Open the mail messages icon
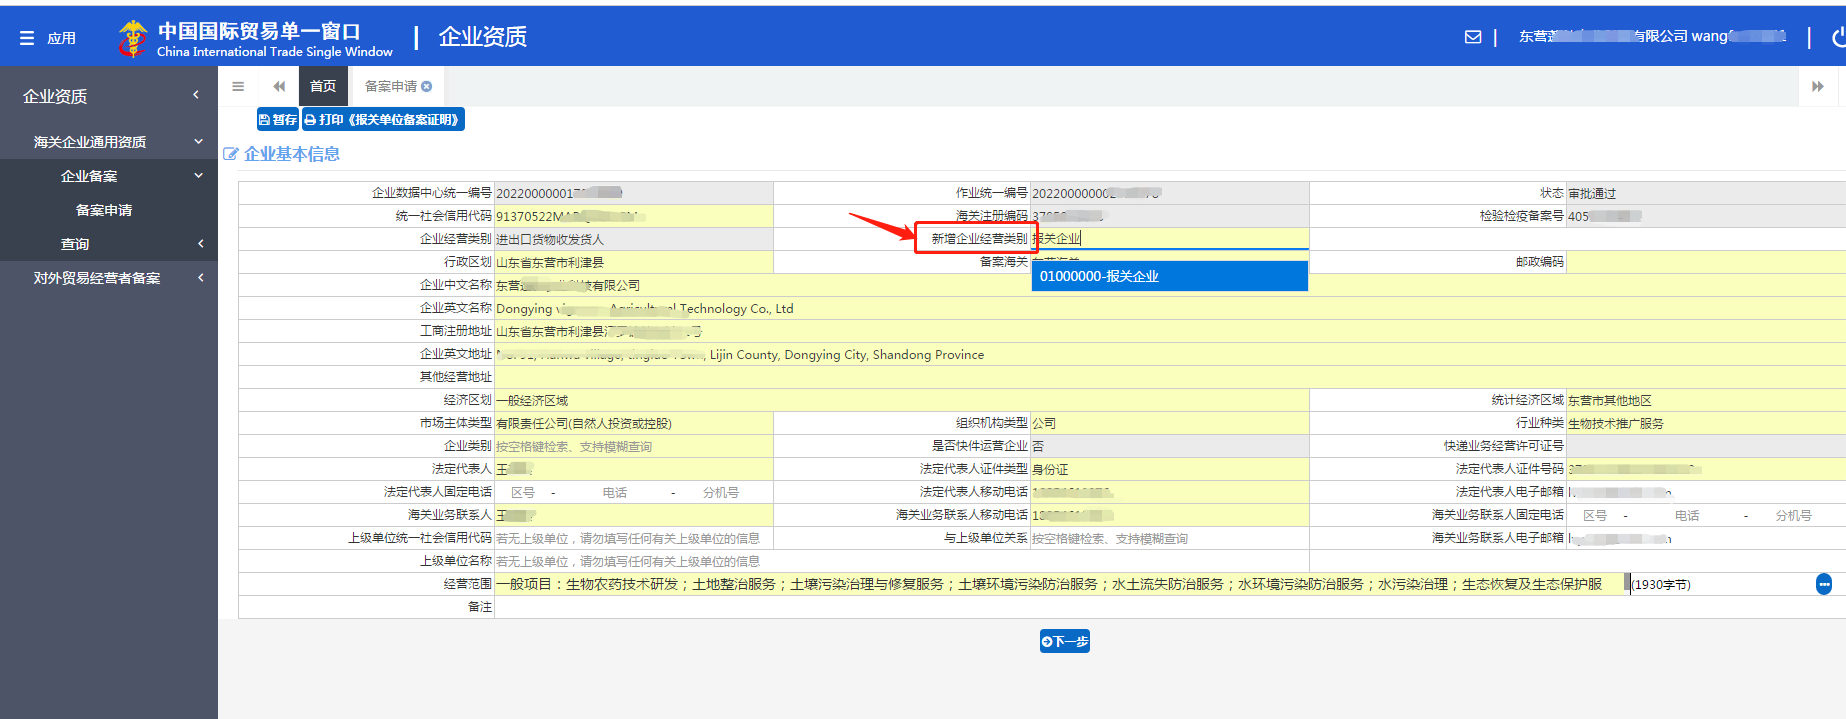This screenshot has height=719, width=1846. (1473, 37)
